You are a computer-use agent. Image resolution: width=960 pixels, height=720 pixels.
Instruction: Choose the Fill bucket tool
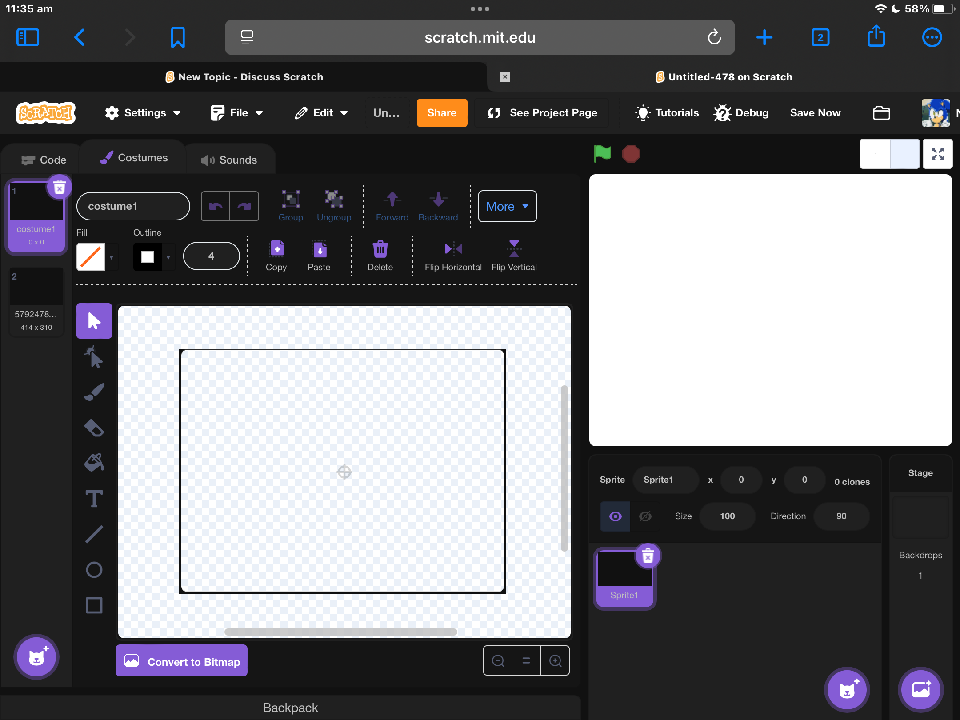tap(93, 462)
